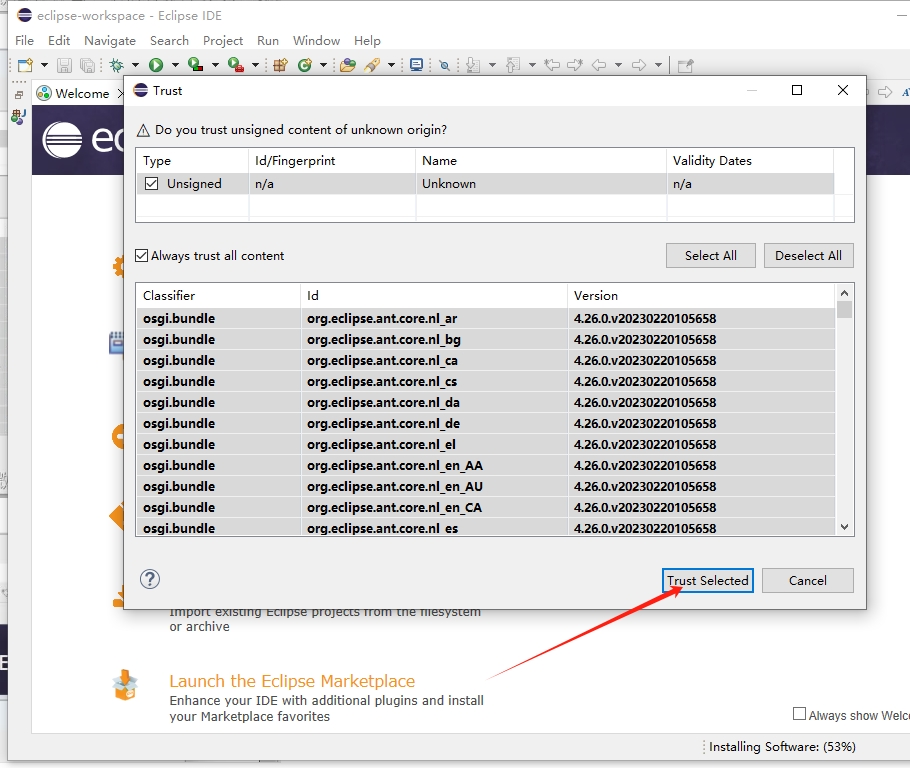Click the External Tools run icon
The width and height of the screenshot is (910, 768).
tap(236, 65)
